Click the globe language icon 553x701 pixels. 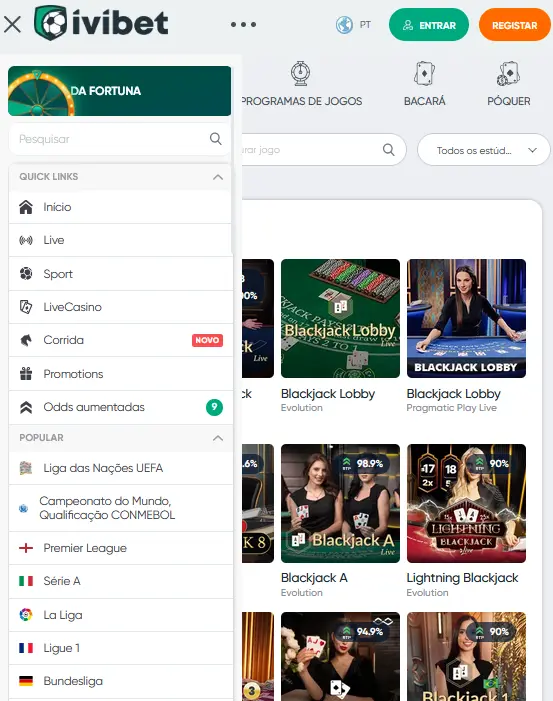[x=344, y=25]
